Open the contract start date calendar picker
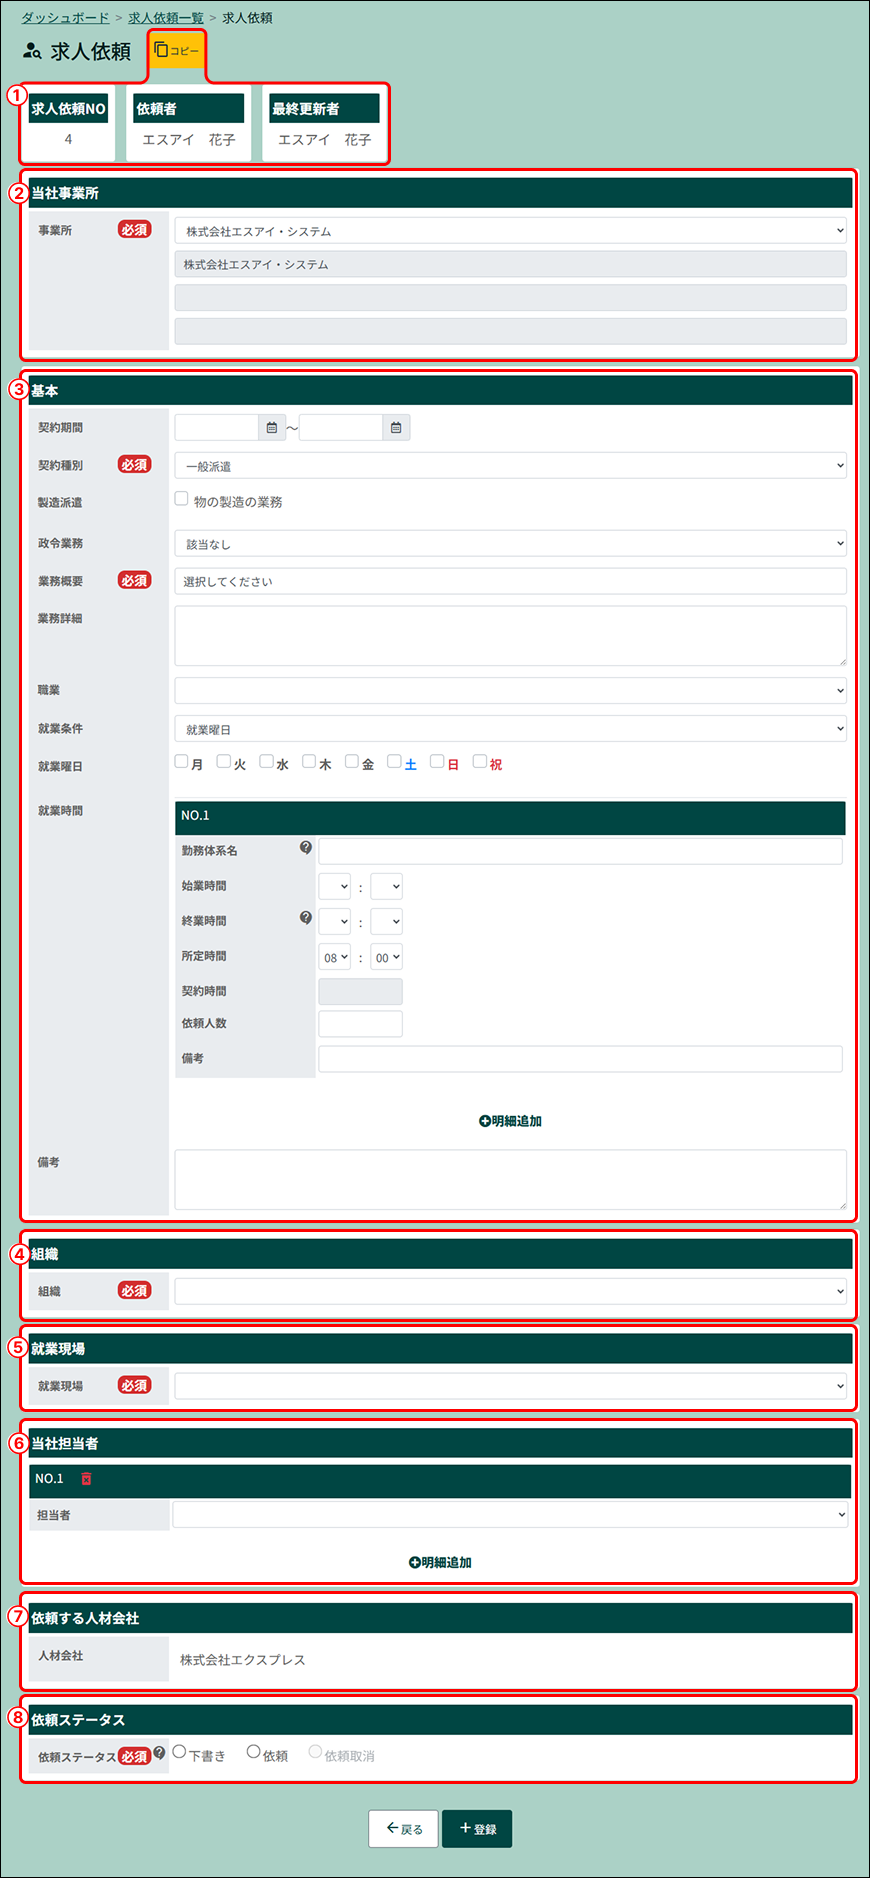 tap(272, 427)
